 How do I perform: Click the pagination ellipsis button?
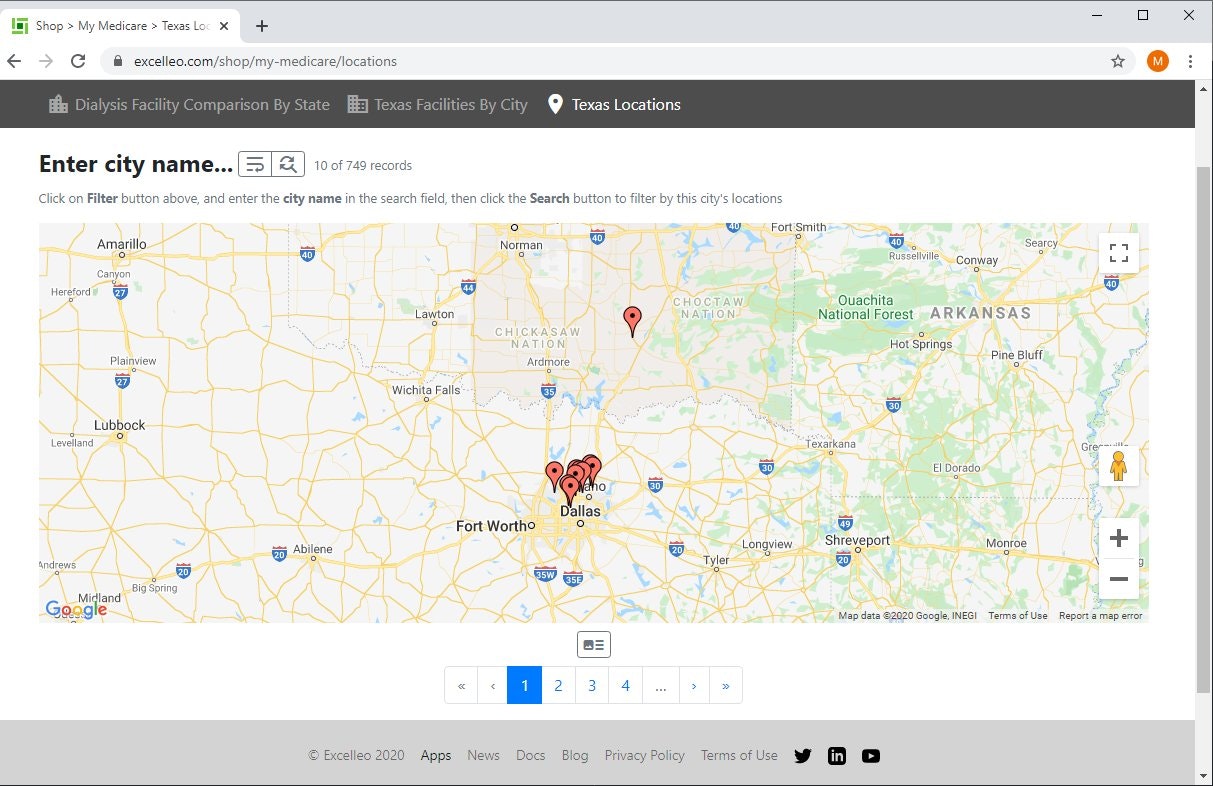point(661,685)
